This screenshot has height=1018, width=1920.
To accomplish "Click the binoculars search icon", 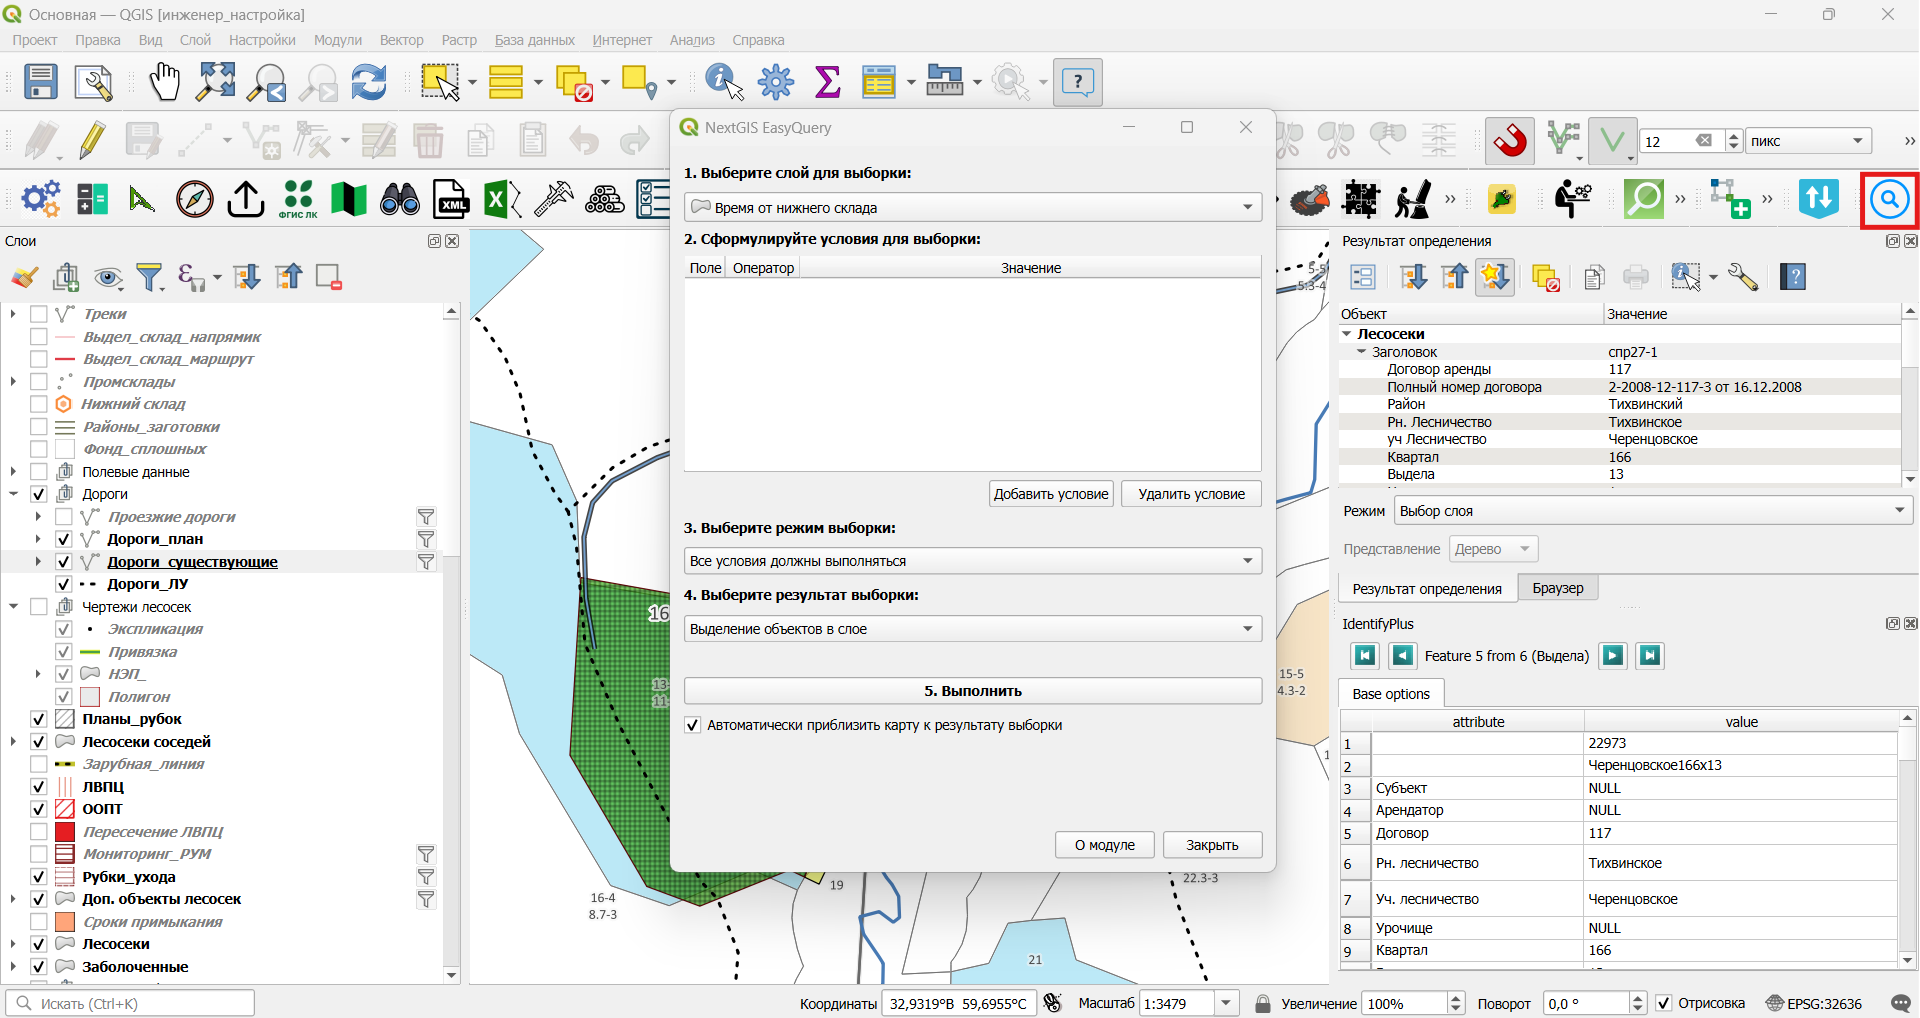I will tap(400, 200).
